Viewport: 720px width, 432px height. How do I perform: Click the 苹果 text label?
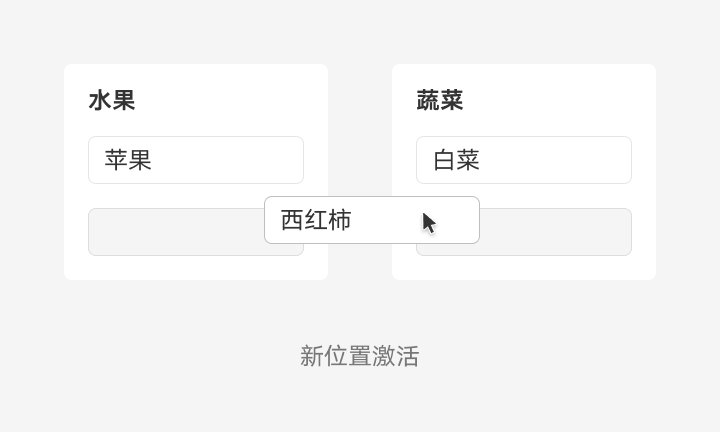coord(128,160)
